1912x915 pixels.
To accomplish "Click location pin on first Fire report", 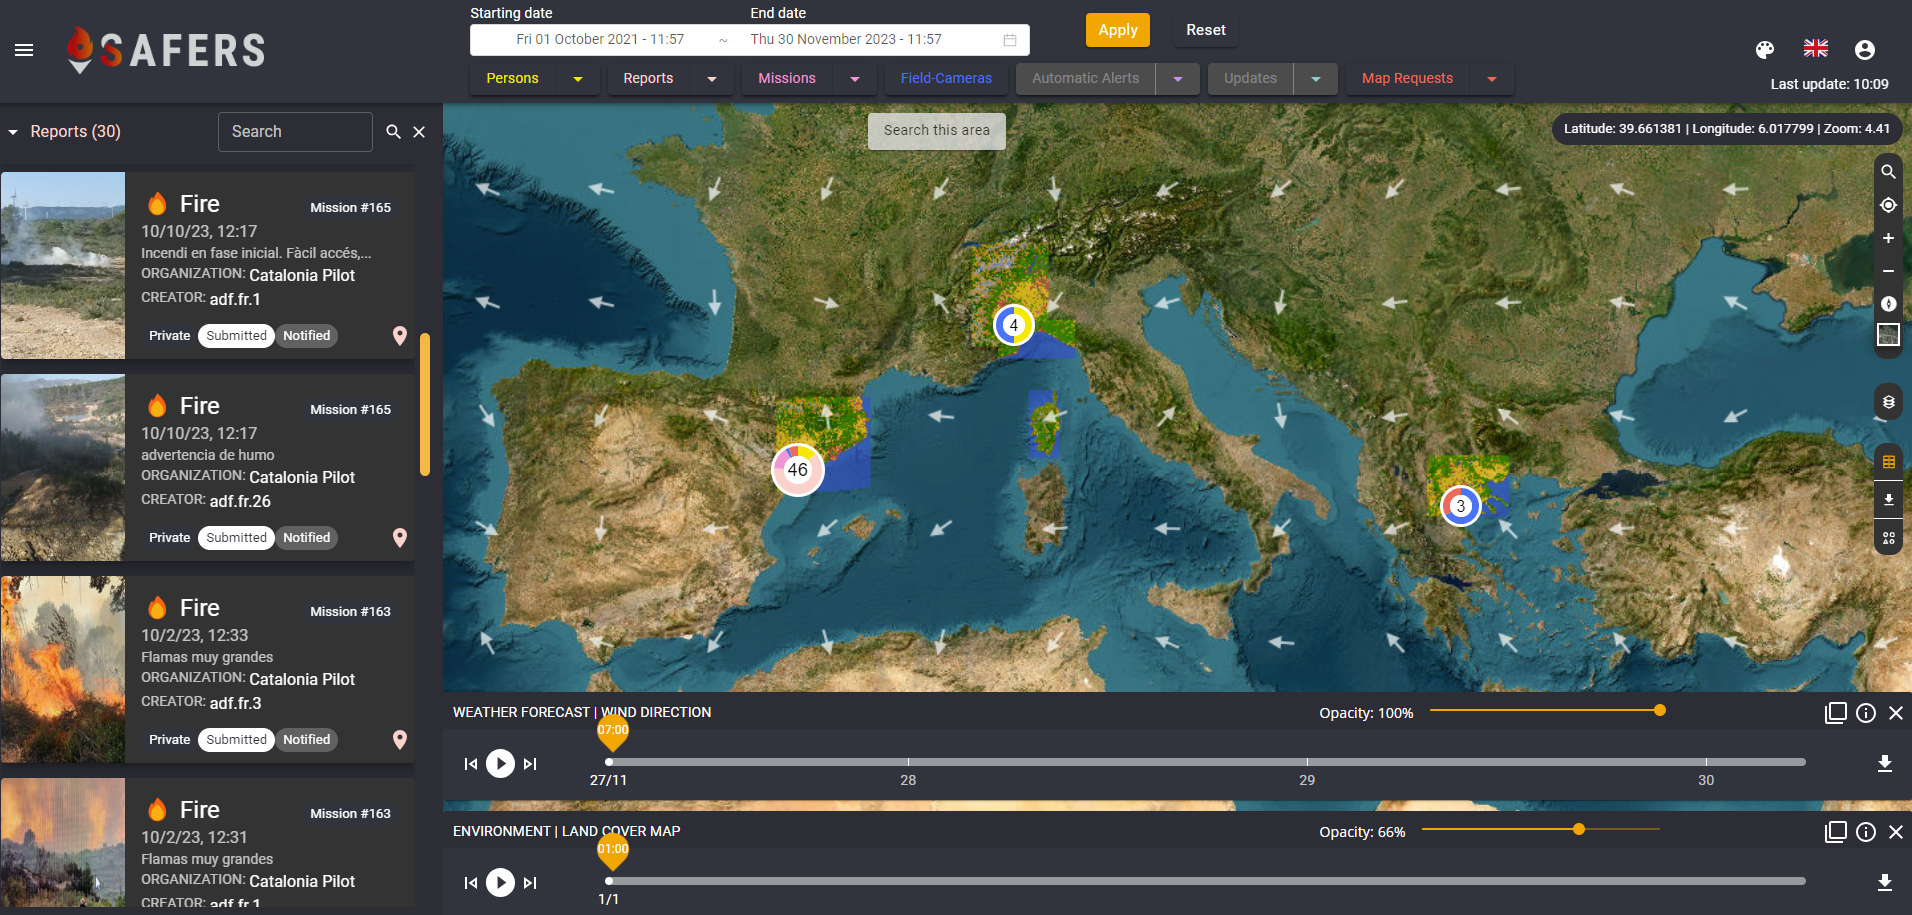I will (x=400, y=336).
